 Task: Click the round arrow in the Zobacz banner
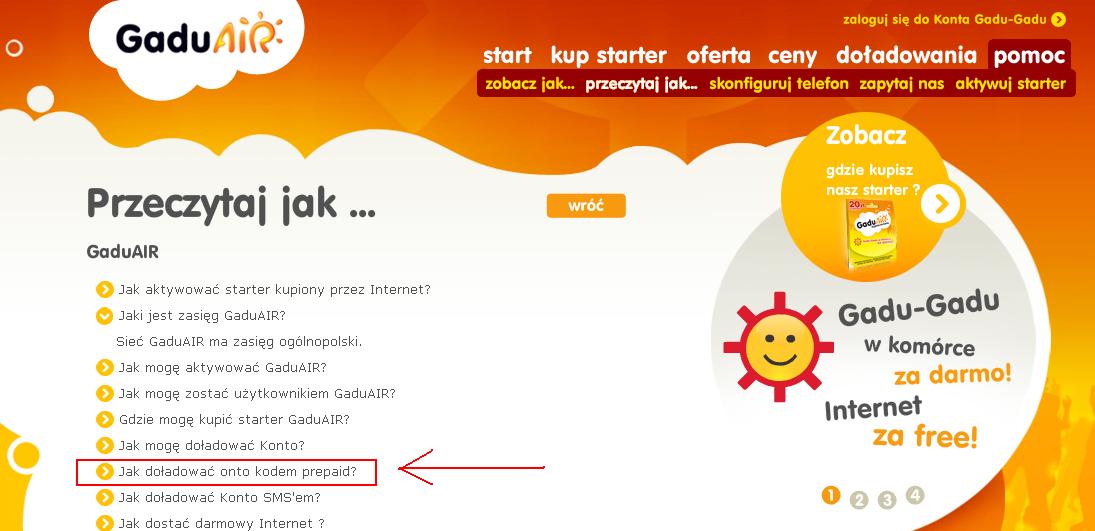[x=941, y=203]
